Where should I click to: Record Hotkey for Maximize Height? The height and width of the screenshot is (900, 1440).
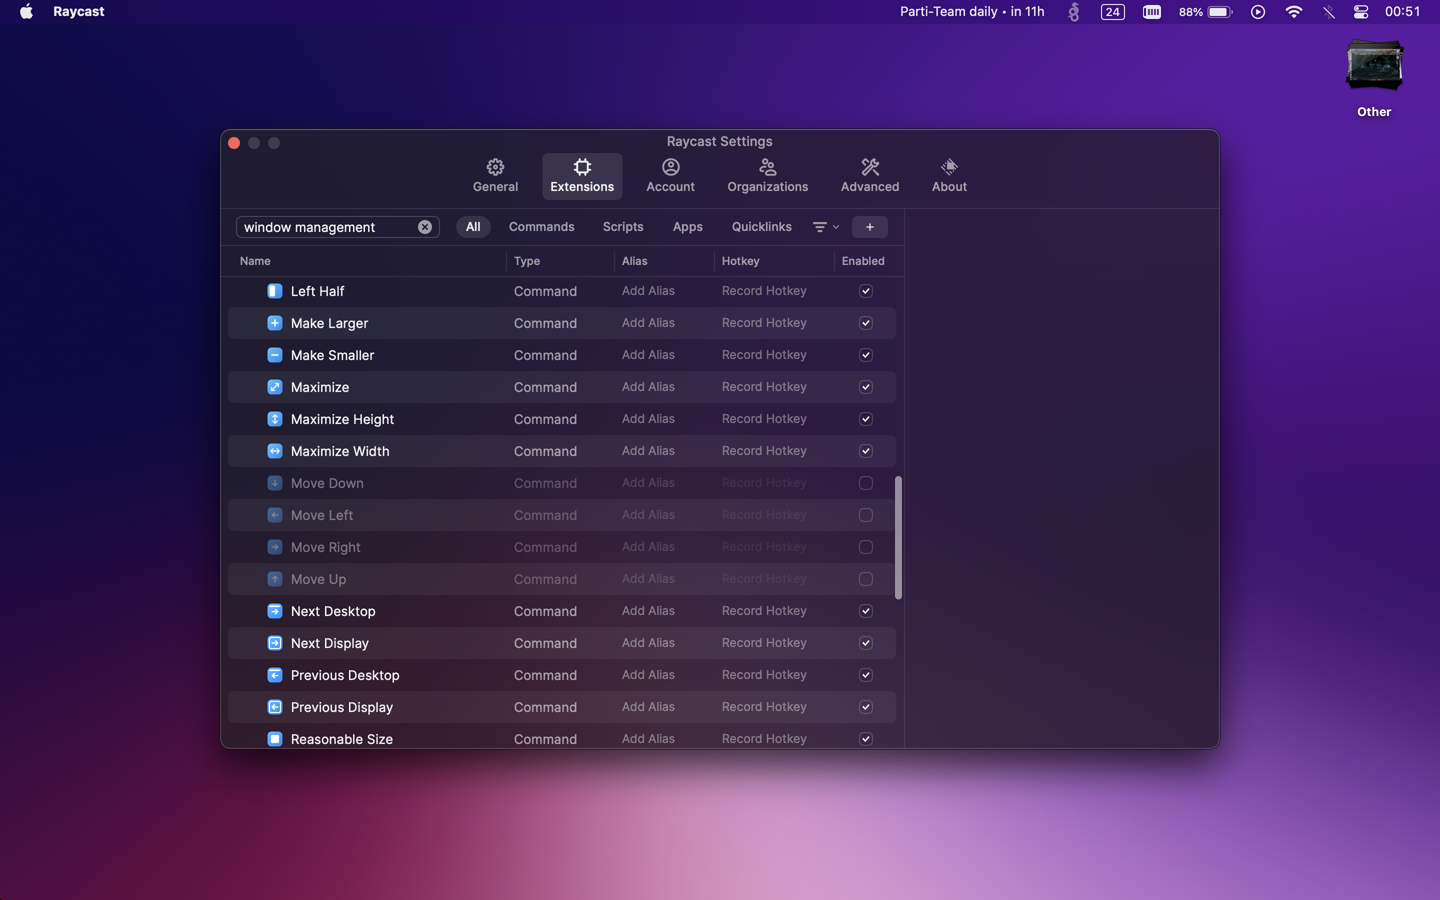(x=764, y=419)
